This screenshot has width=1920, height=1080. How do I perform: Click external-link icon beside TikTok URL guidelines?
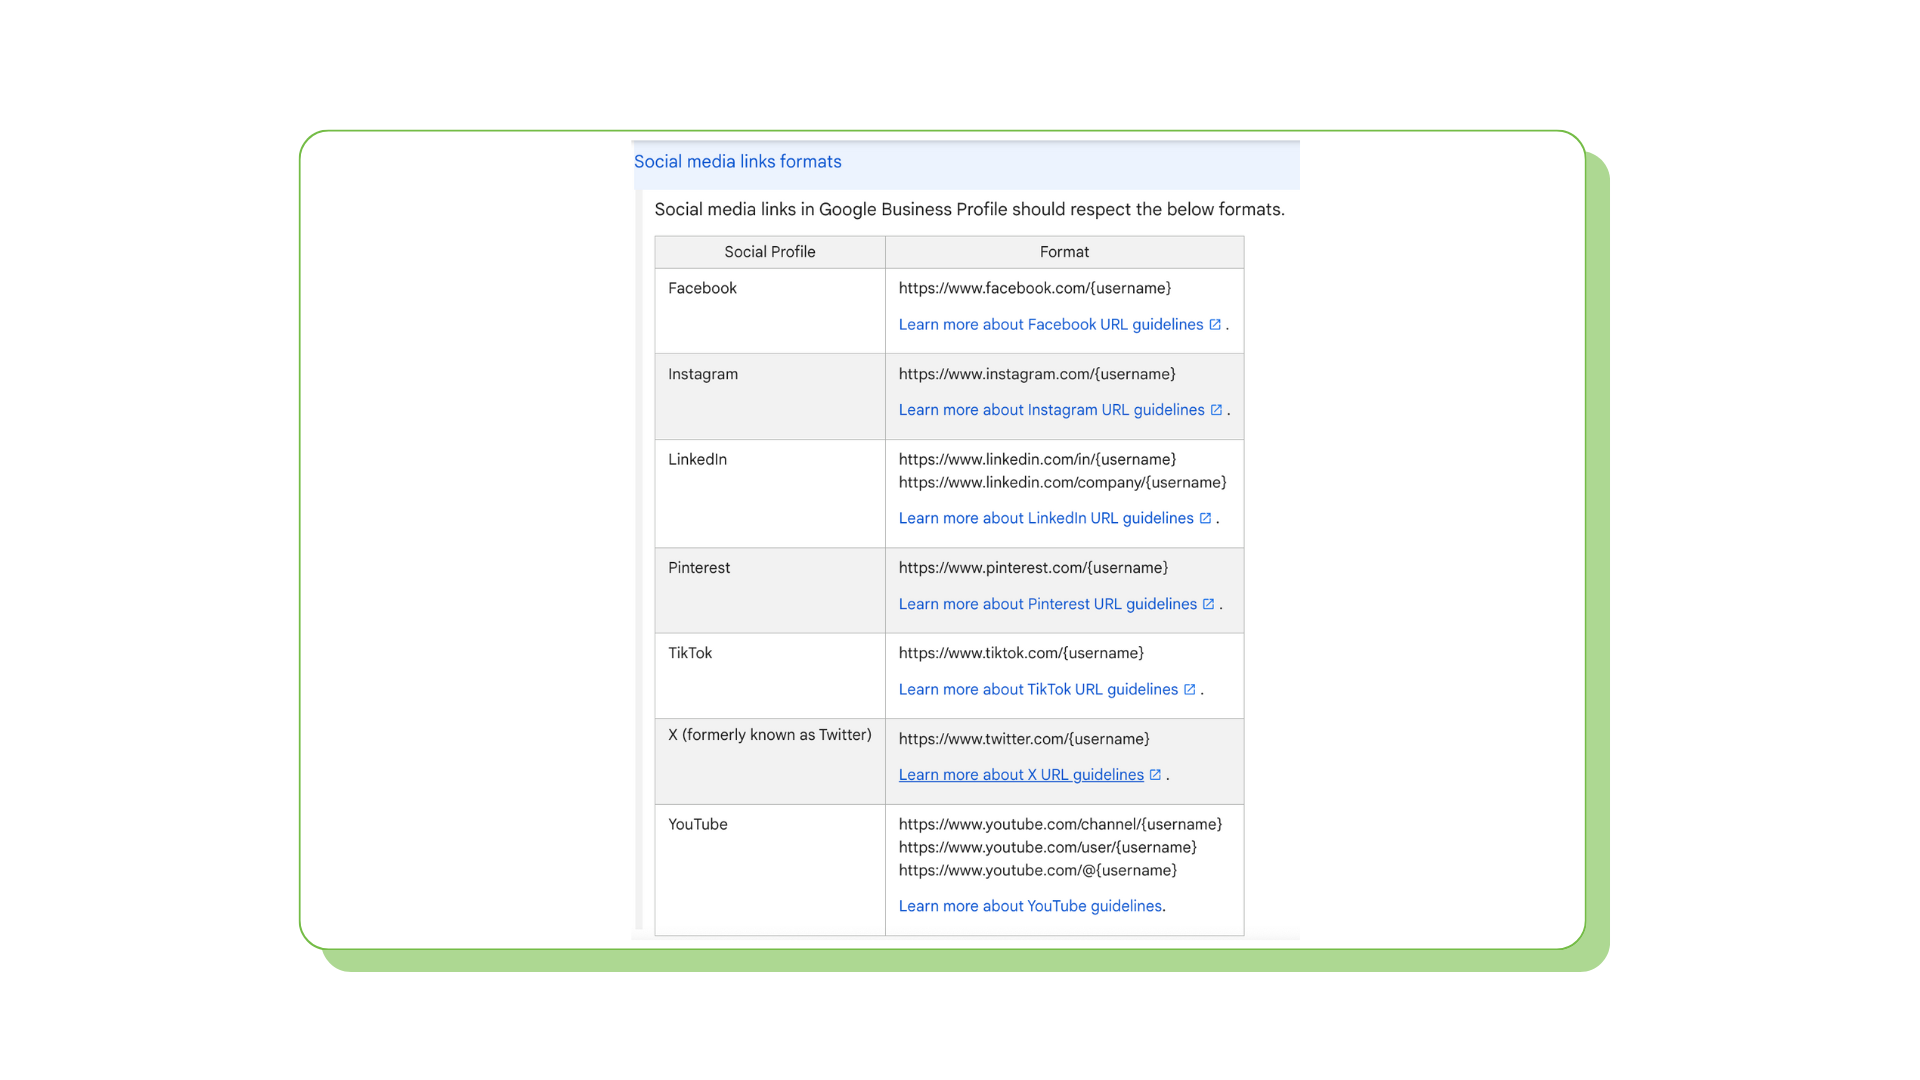pos(1189,690)
